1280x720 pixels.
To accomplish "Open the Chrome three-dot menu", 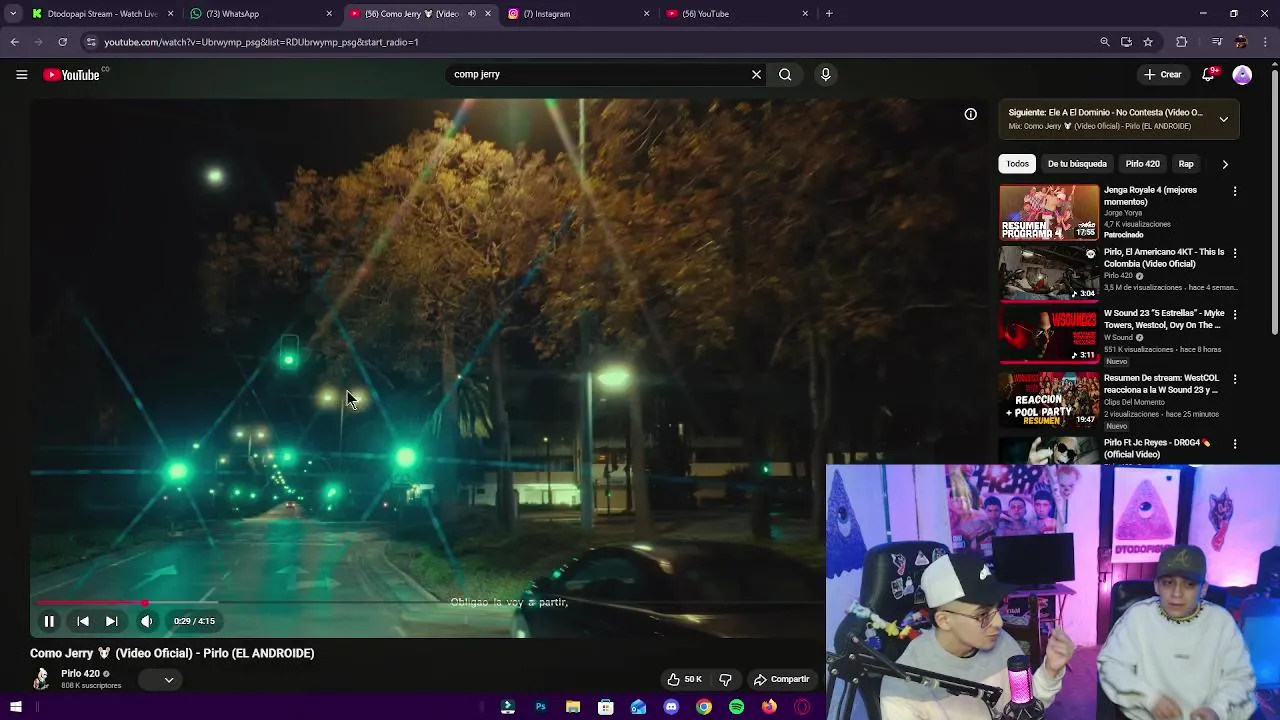I will pyautogui.click(x=1266, y=42).
